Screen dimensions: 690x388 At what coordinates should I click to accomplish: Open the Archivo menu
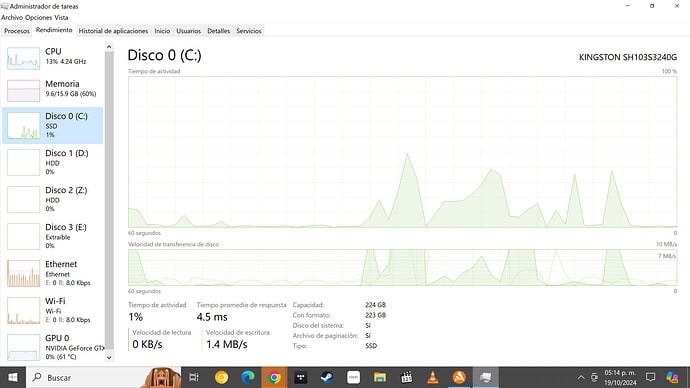tap(12, 18)
